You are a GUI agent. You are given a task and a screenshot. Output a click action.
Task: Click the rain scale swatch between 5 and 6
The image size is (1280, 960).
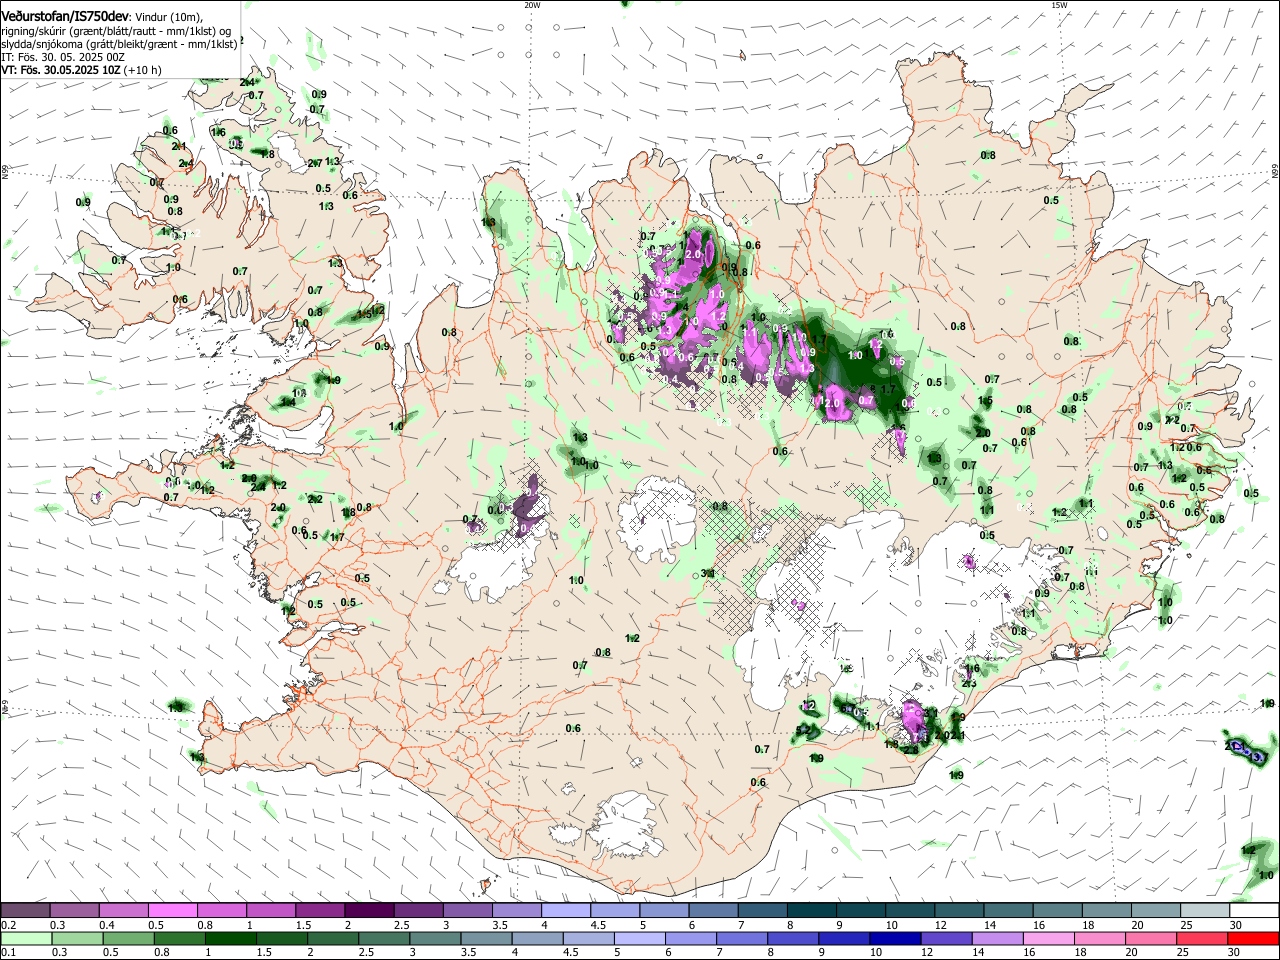639,939
